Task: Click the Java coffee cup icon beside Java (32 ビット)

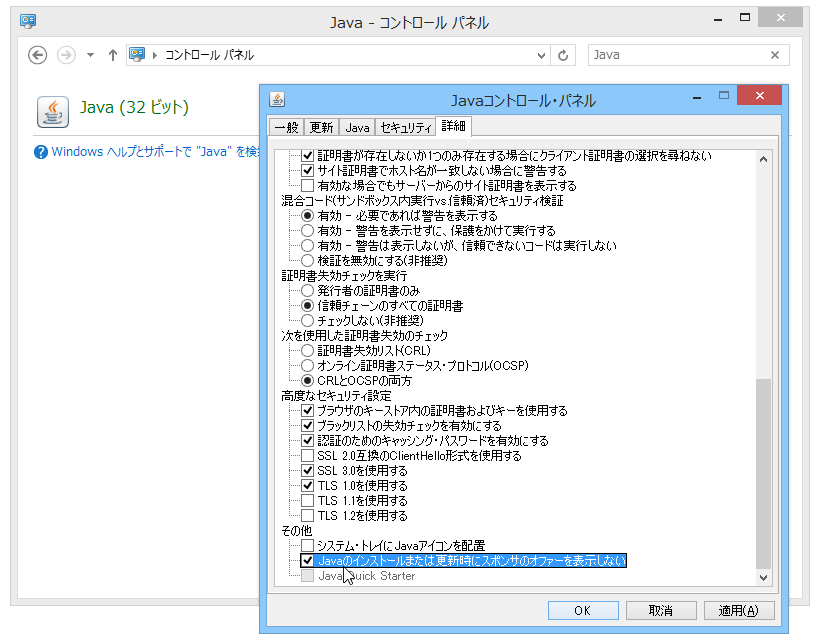Action: [x=52, y=111]
